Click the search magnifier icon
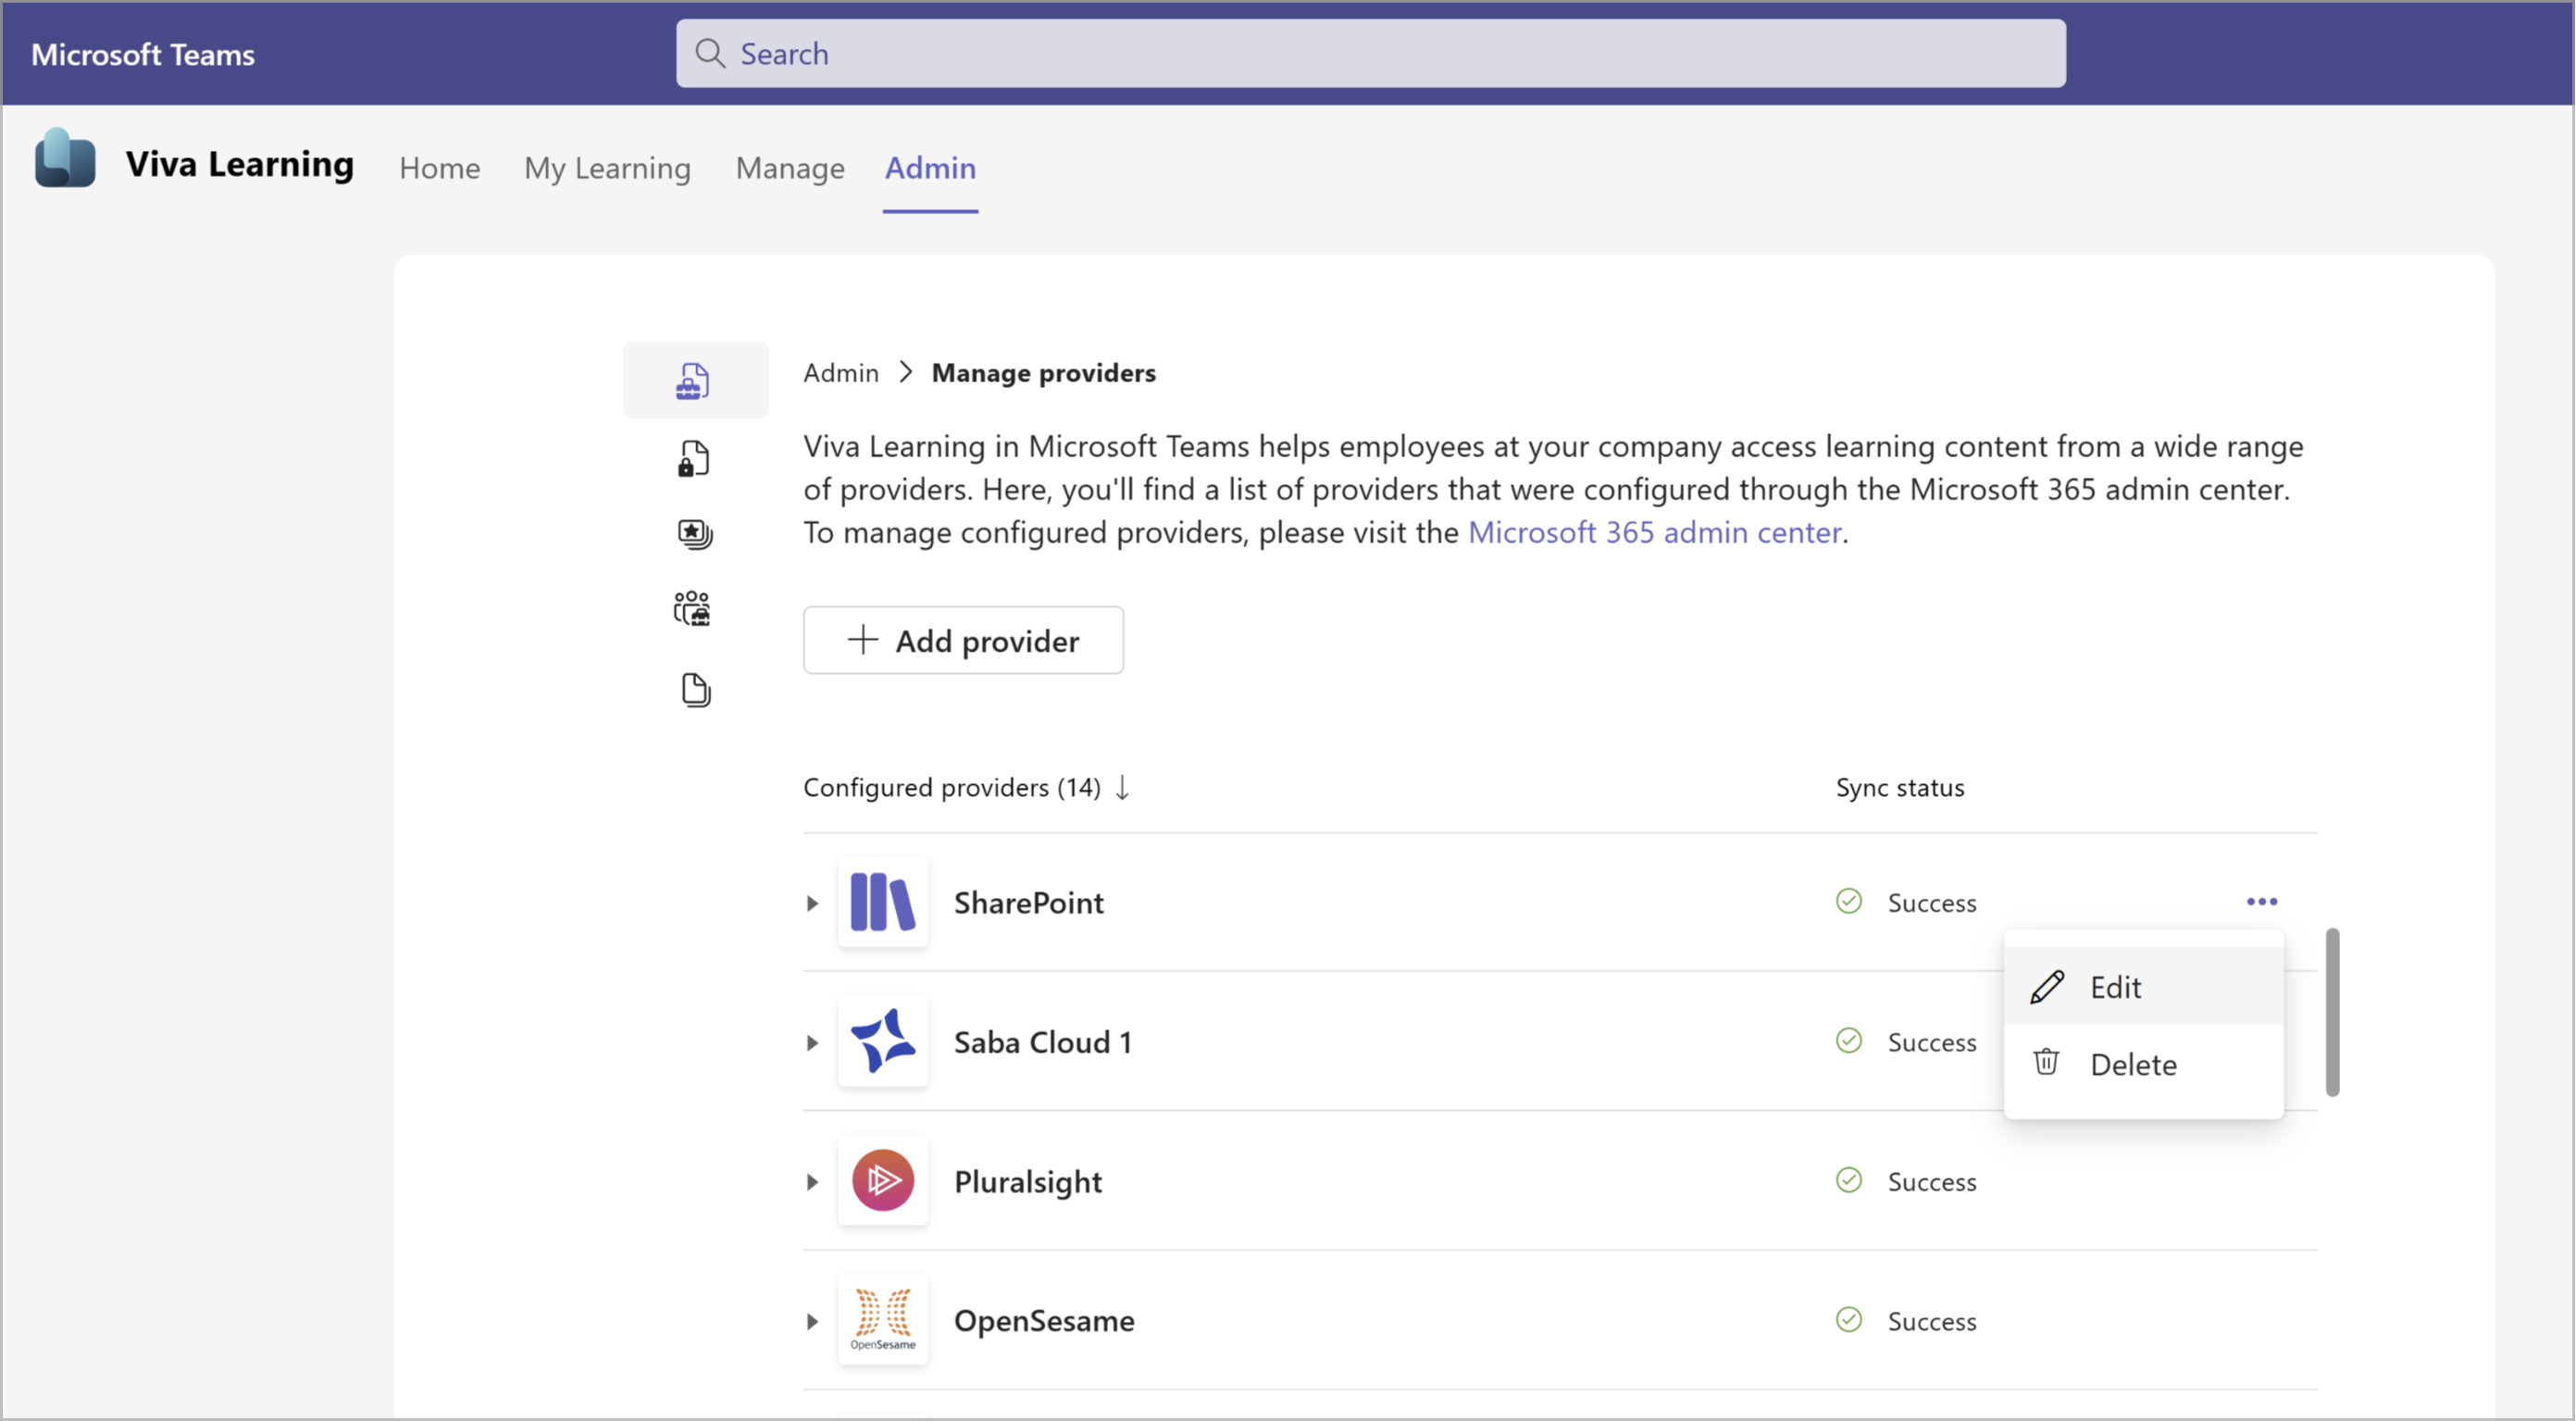This screenshot has height=1421, width=2576. tap(710, 54)
